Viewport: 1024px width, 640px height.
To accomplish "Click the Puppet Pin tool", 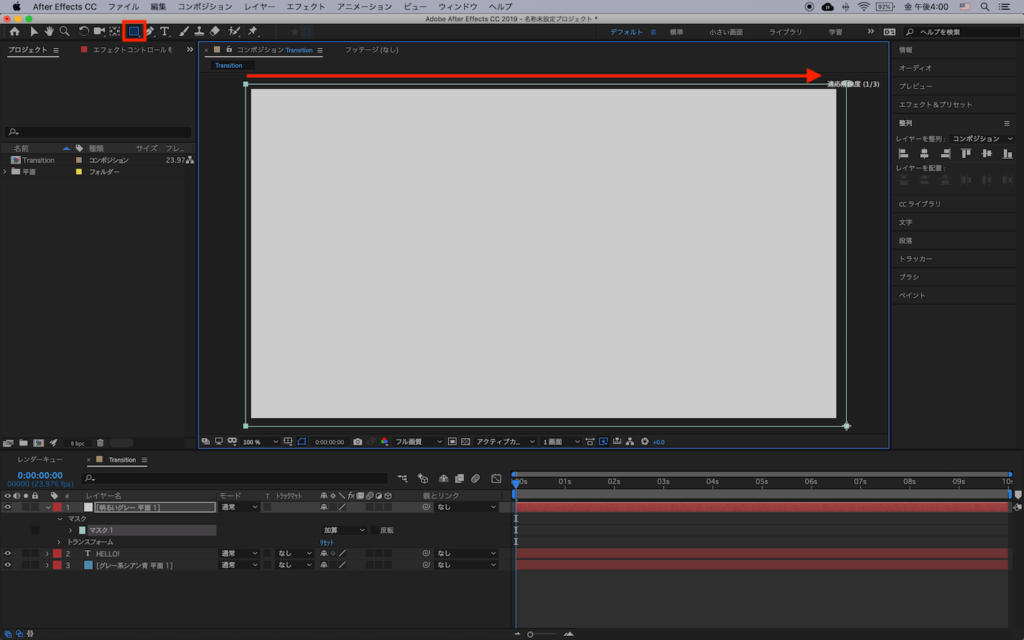I will tap(253, 32).
